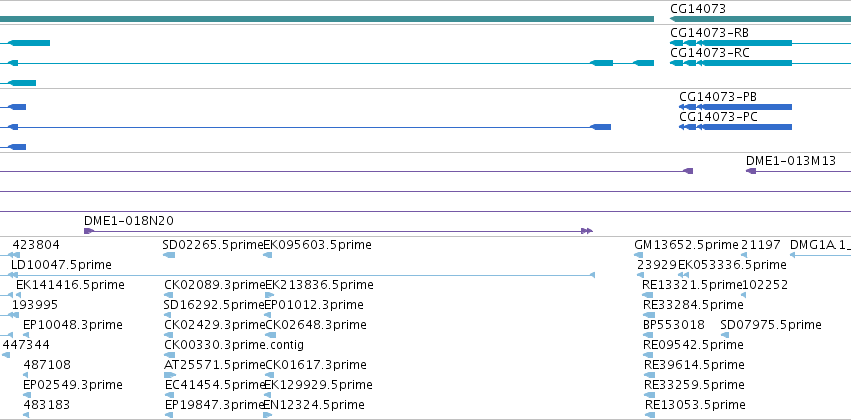
Task: Click the BP553018 EST label
Action: click(674, 325)
